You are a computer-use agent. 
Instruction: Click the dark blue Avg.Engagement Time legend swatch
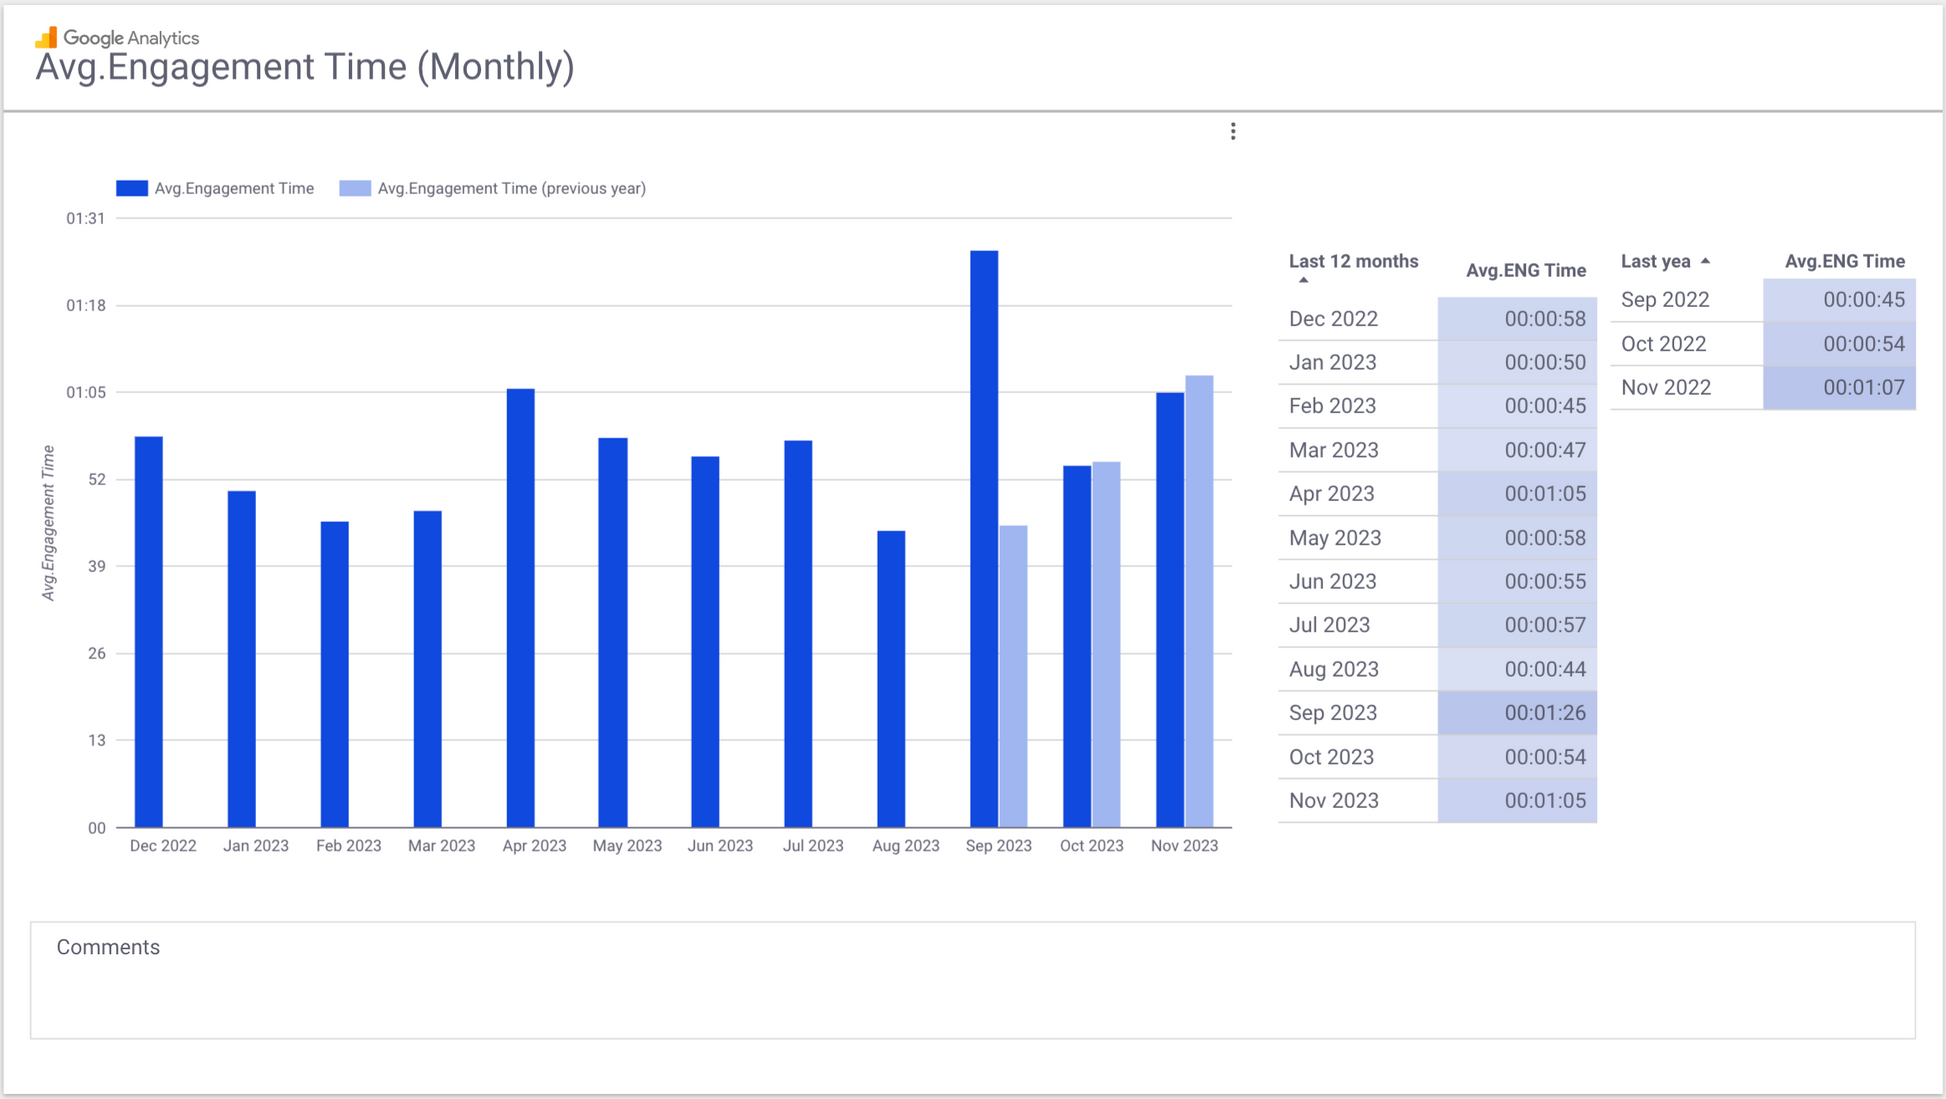click(132, 188)
